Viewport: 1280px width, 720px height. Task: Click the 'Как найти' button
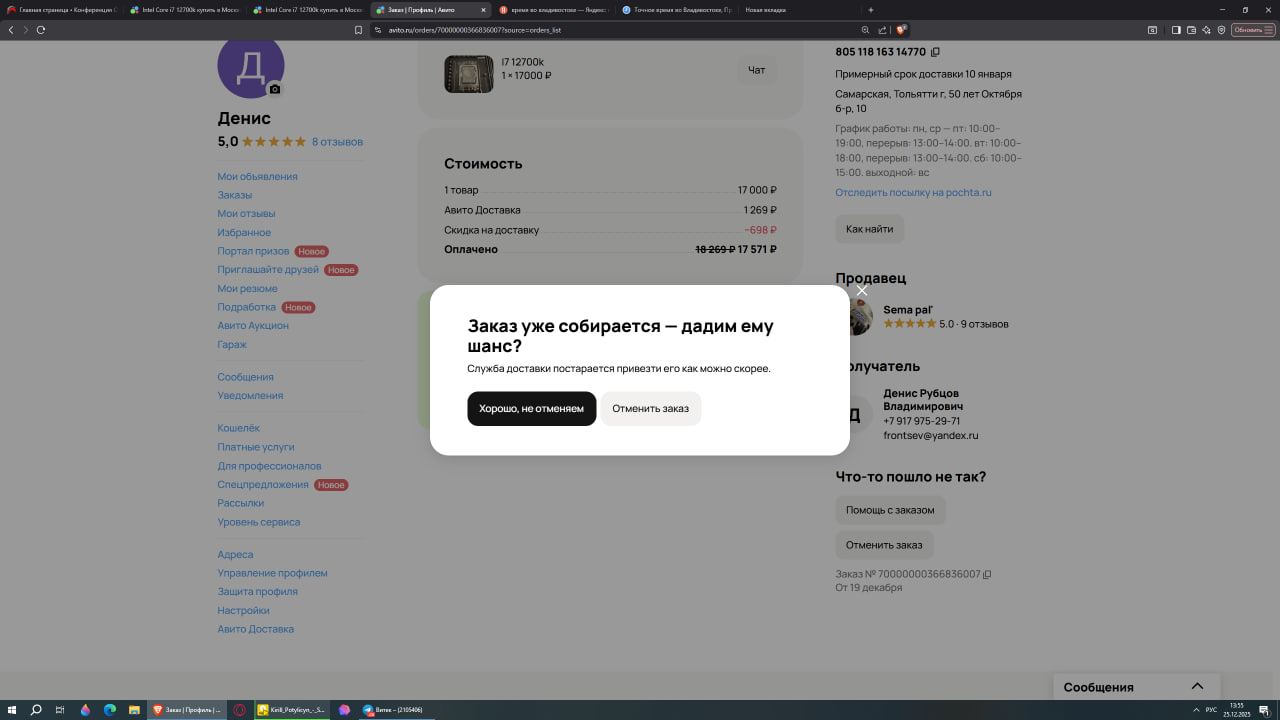(870, 229)
